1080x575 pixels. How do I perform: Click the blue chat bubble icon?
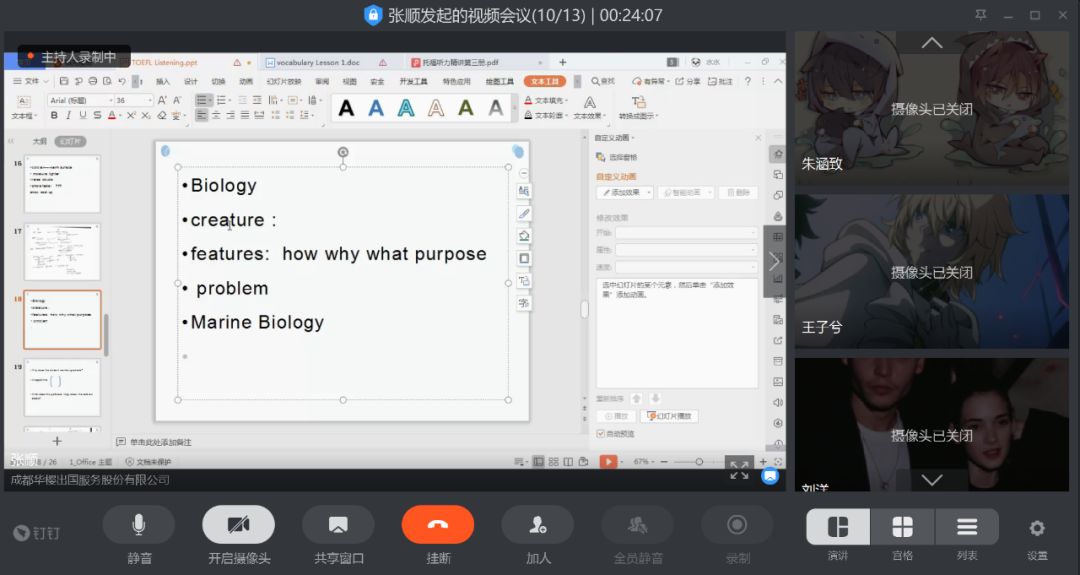pos(770,476)
